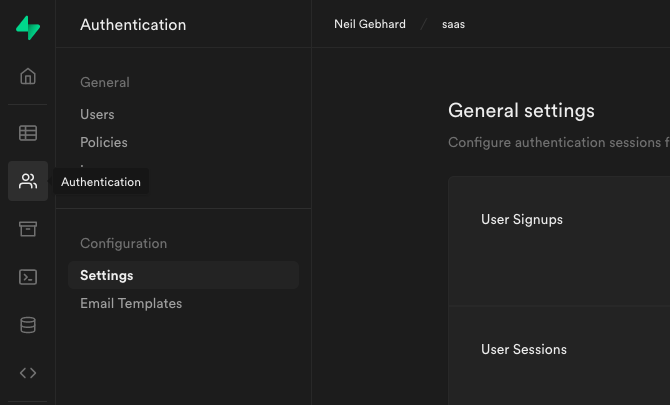Click the Authentication tooltip label
This screenshot has height=405, width=670.
101,182
